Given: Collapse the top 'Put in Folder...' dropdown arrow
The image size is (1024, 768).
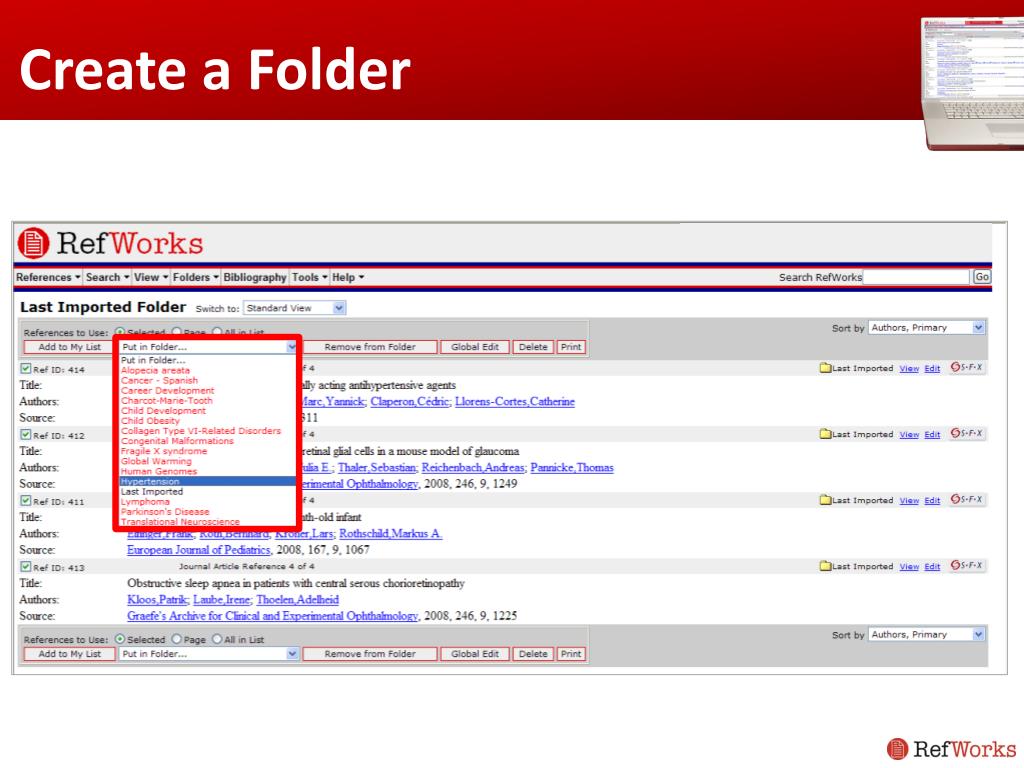Looking at the screenshot, I should 291,347.
